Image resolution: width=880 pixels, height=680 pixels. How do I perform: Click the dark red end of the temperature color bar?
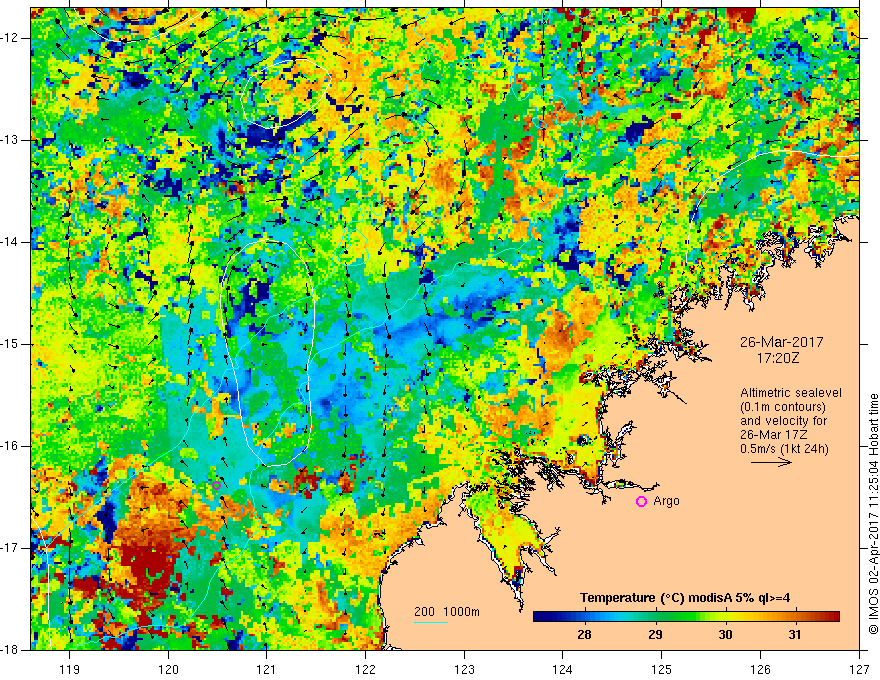click(x=833, y=617)
